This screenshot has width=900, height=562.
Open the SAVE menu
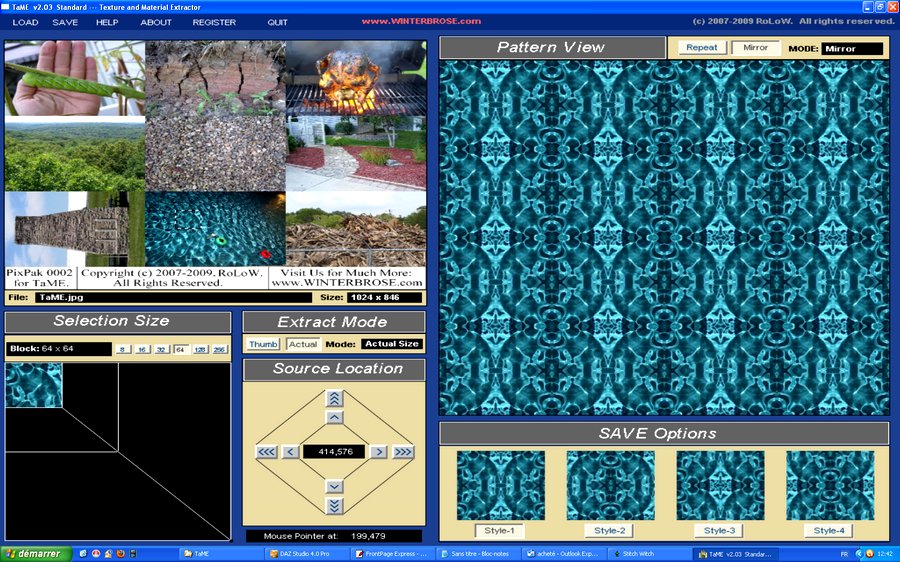pyautogui.click(x=65, y=22)
